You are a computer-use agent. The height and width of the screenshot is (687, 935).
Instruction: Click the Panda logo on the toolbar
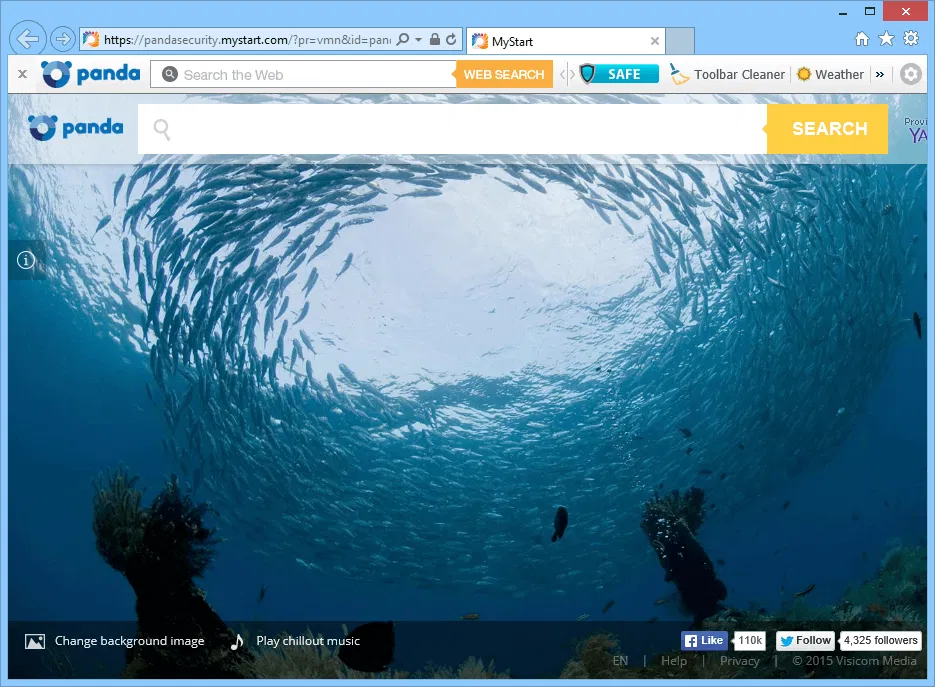click(x=90, y=73)
